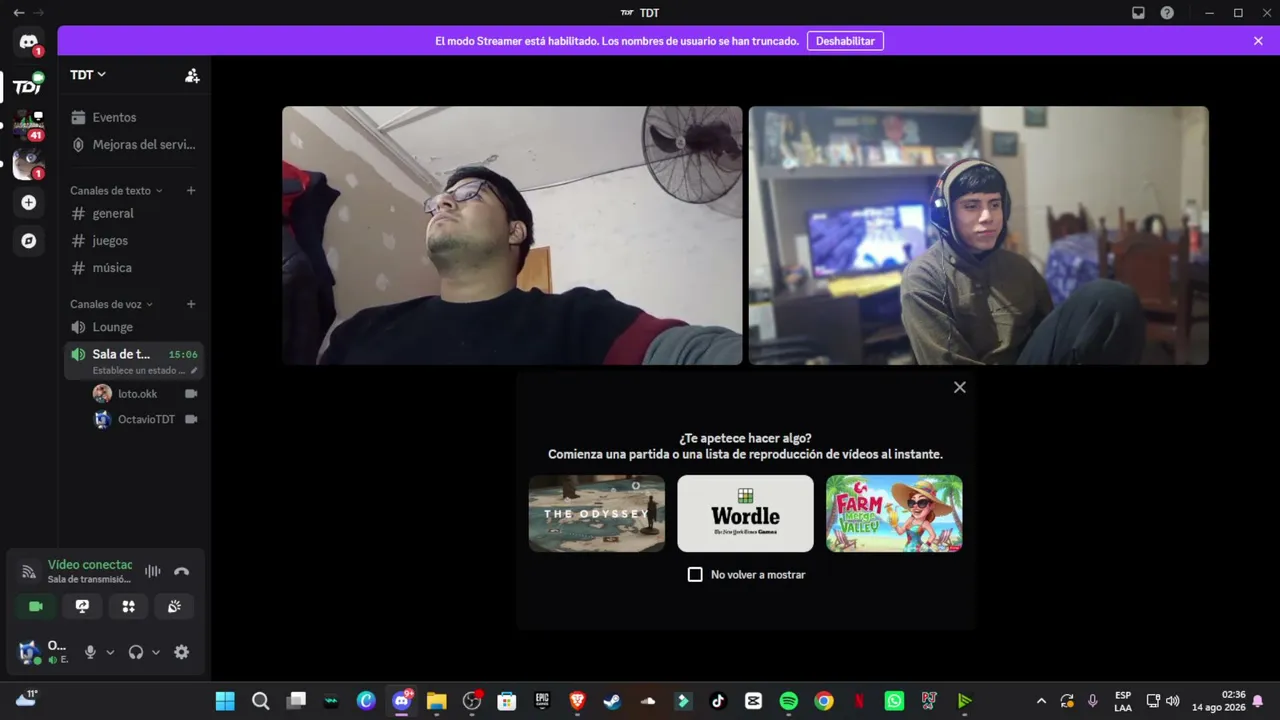1280x720 pixels.
Task: Open the soundboard
Action: (x=174, y=606)
